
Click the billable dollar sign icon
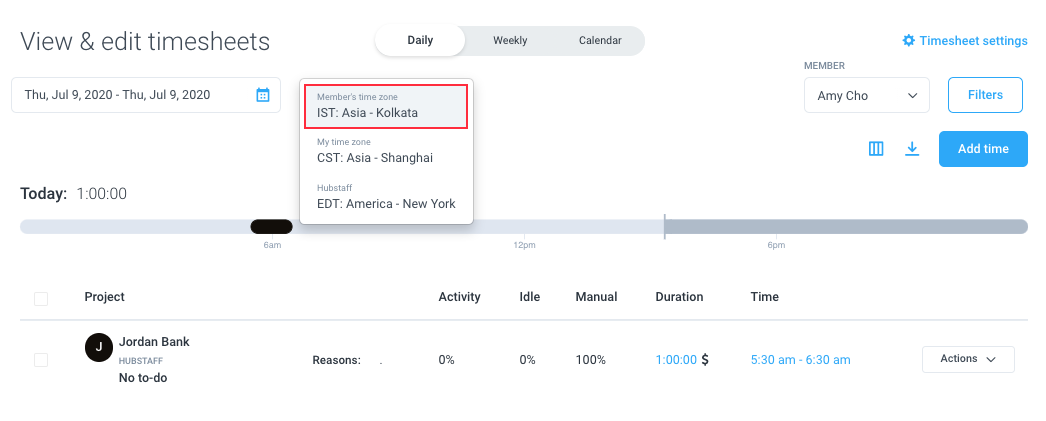click(x=705, y=360)
